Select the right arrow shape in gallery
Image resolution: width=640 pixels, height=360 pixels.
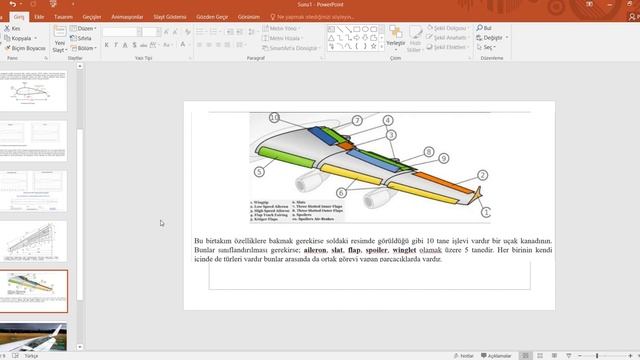(356, 38)
